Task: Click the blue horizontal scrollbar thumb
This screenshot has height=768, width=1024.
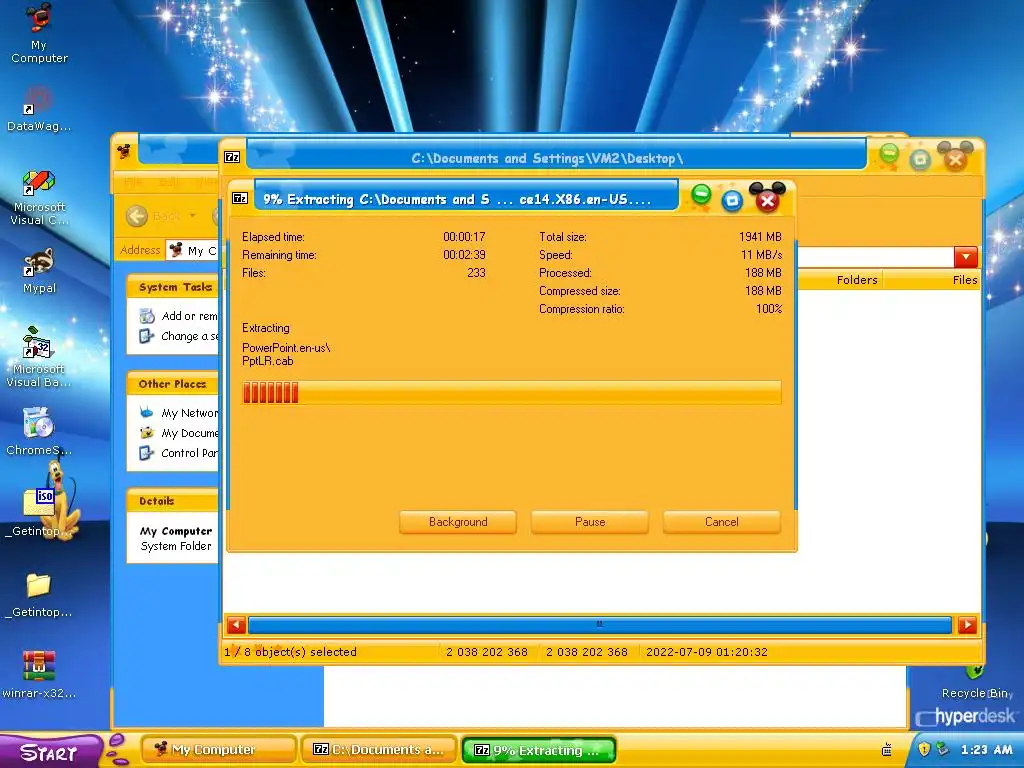Action: 600,625
